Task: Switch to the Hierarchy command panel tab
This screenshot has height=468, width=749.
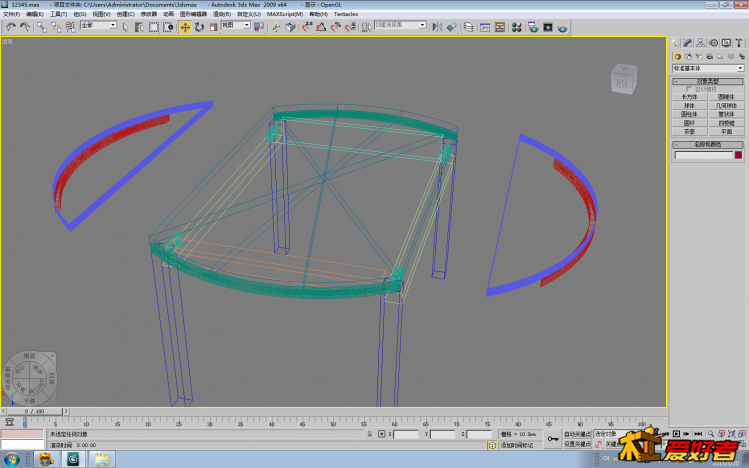Action: click(x=700, y=43)
